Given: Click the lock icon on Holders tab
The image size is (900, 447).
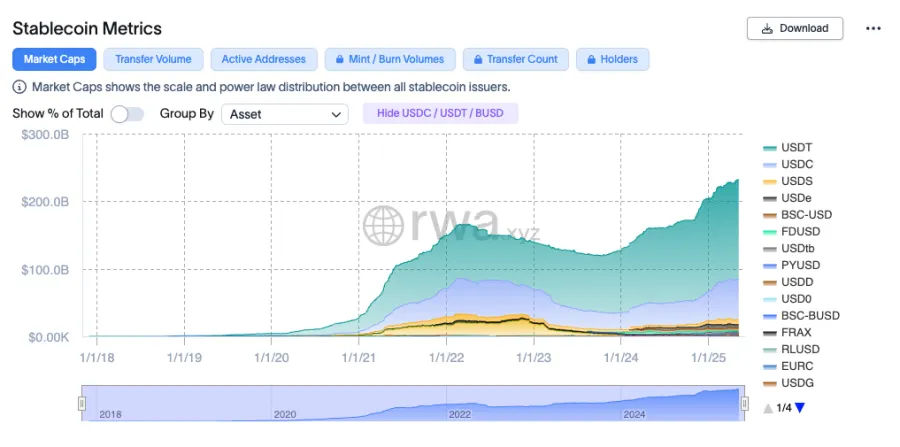Looking at the screenshot, I should (591, 59).
